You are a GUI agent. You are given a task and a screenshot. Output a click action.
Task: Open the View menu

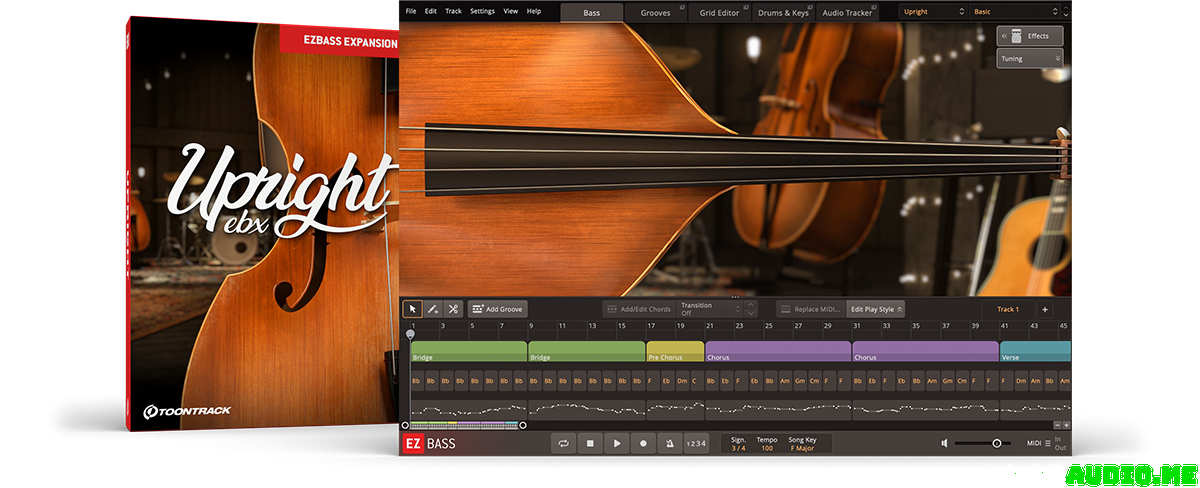[x=511, y=11]
